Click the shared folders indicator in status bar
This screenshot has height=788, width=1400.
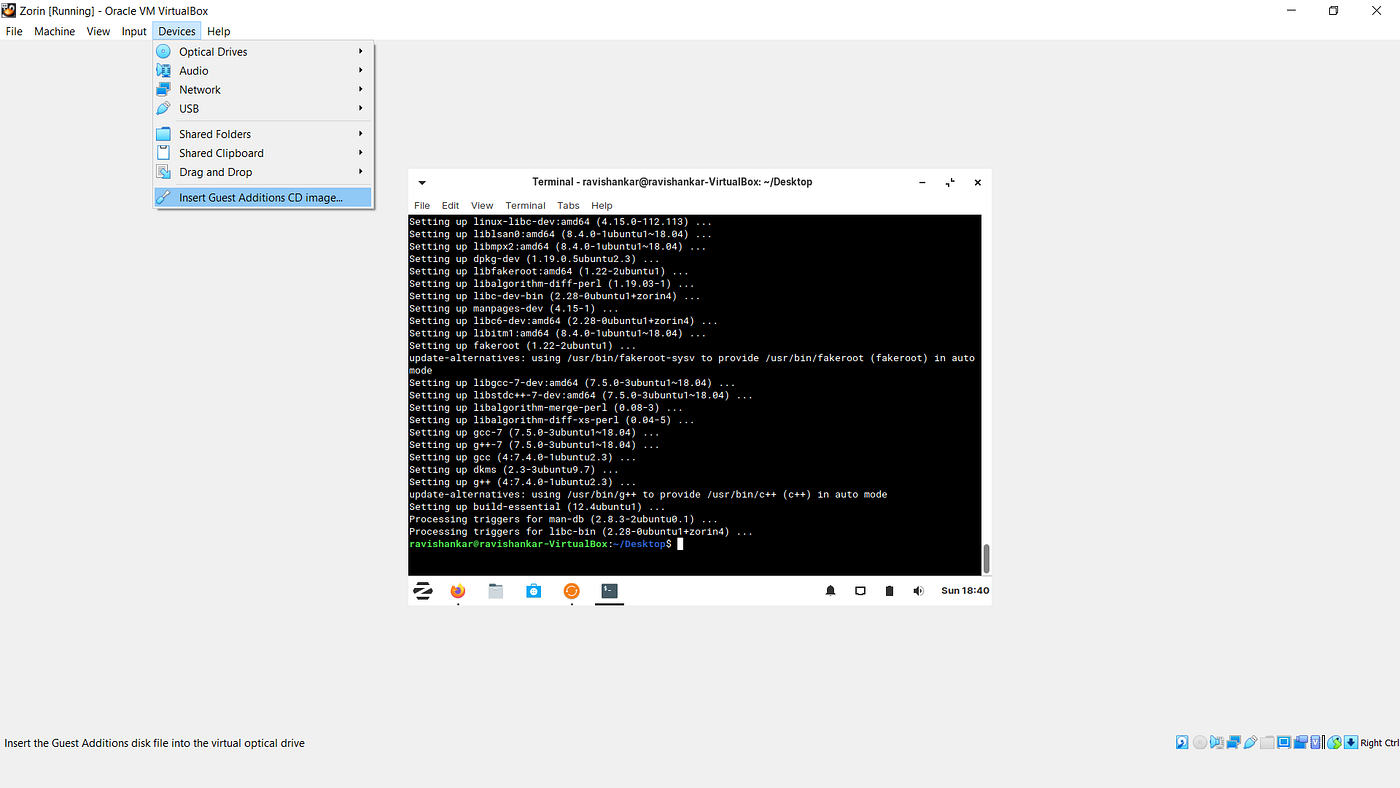point(1267,742)
